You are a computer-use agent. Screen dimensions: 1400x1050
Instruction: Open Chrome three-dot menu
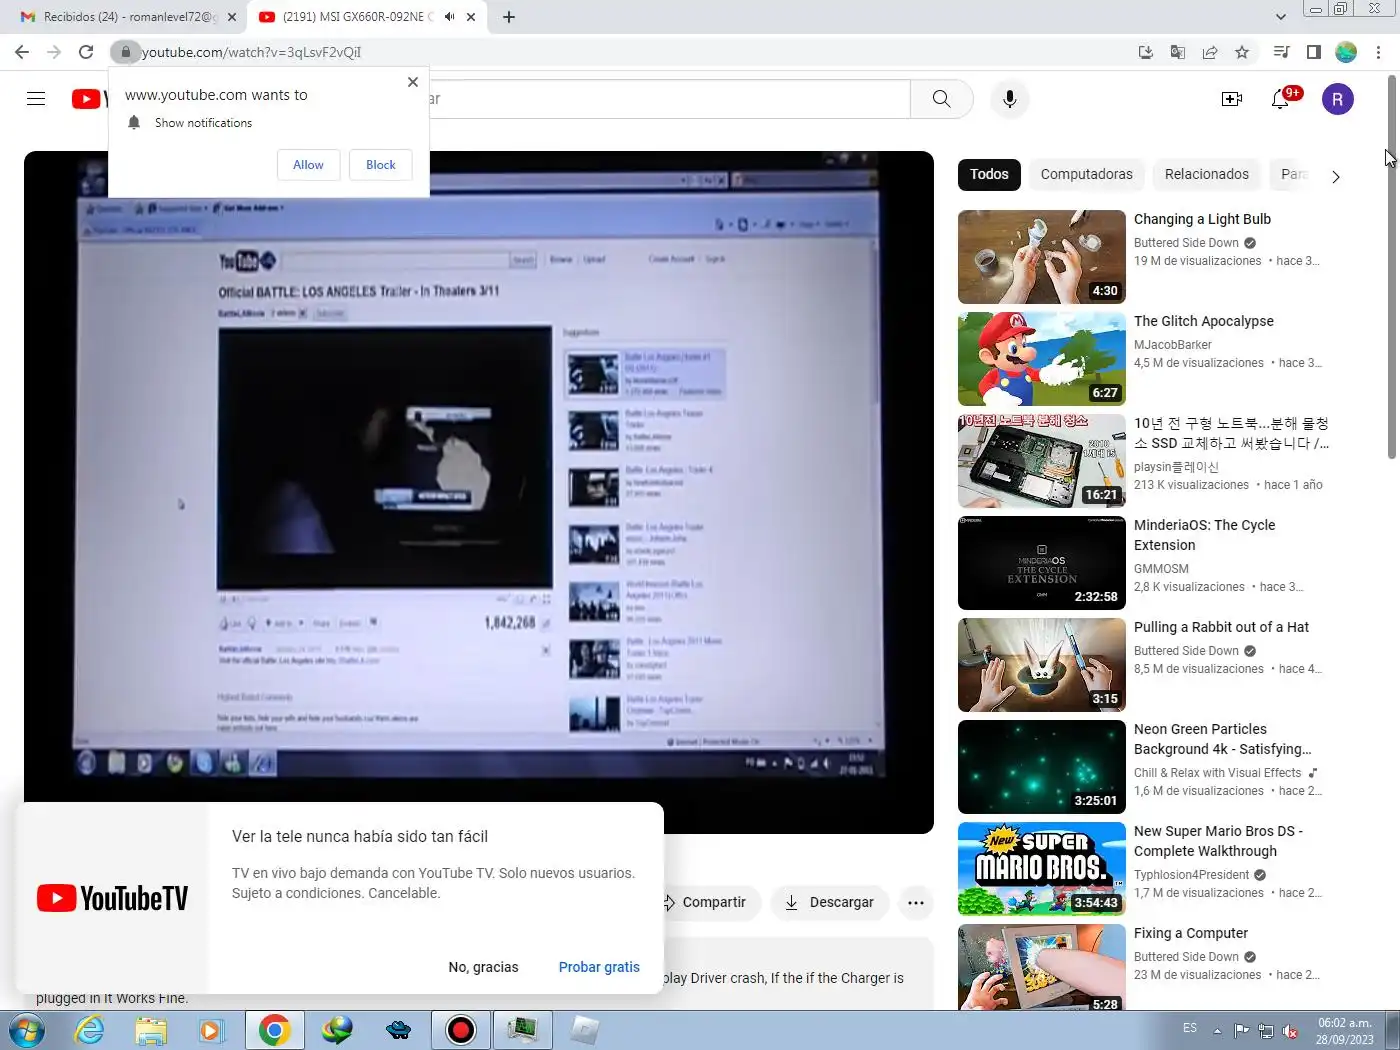coord(1378,52)
